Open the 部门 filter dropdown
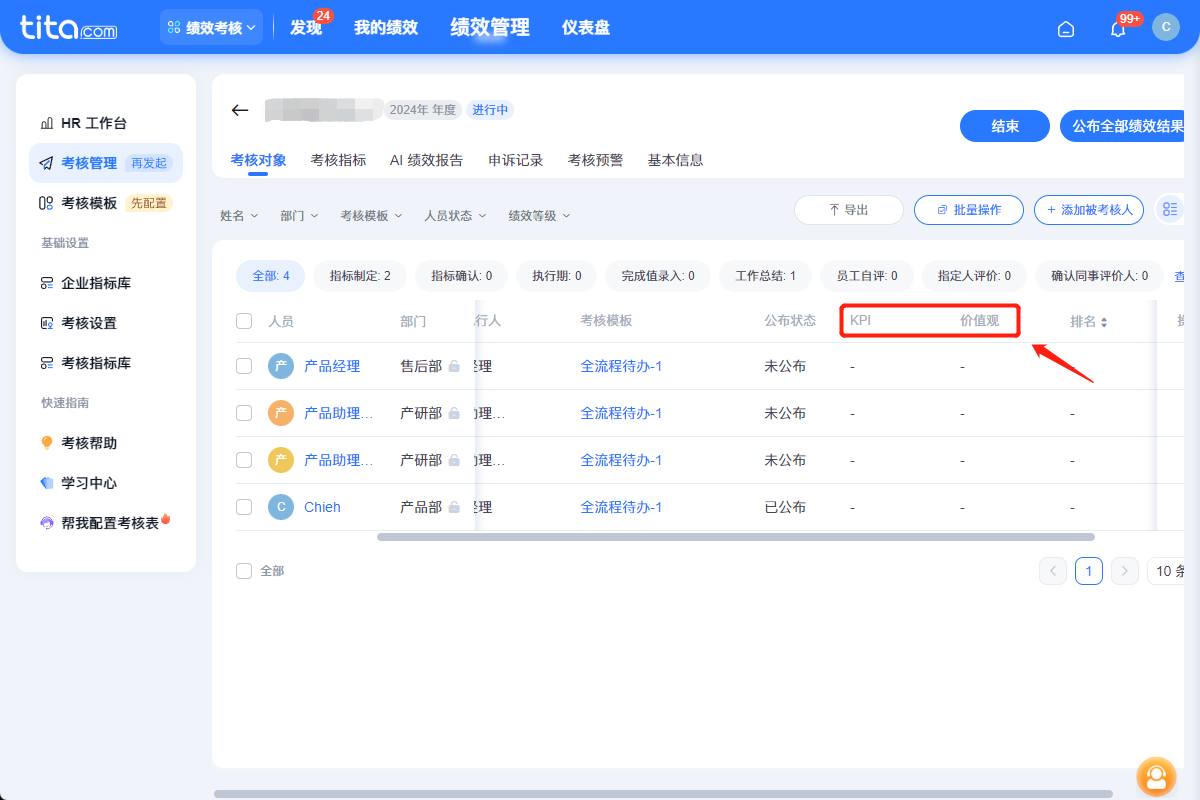The image size is (1200, 800). pyautogui.click(x=298, y=215)
